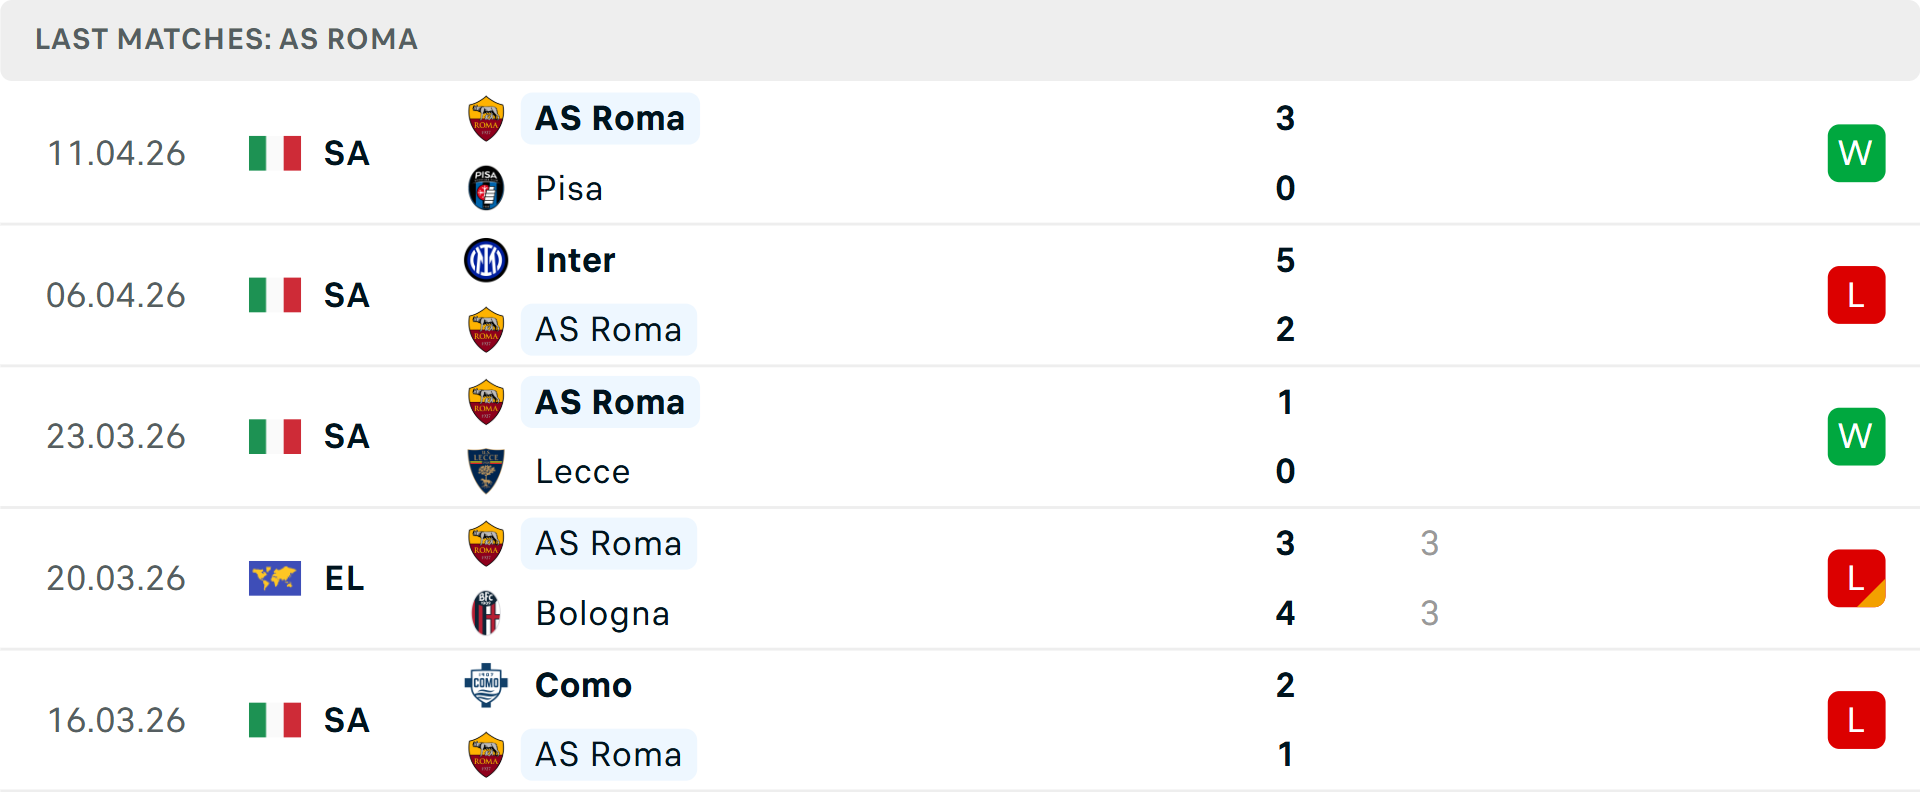Expand the AS Roma vs Lecce match row
The width and height of the screenshot is (1920, 792).
coord(960,436)
